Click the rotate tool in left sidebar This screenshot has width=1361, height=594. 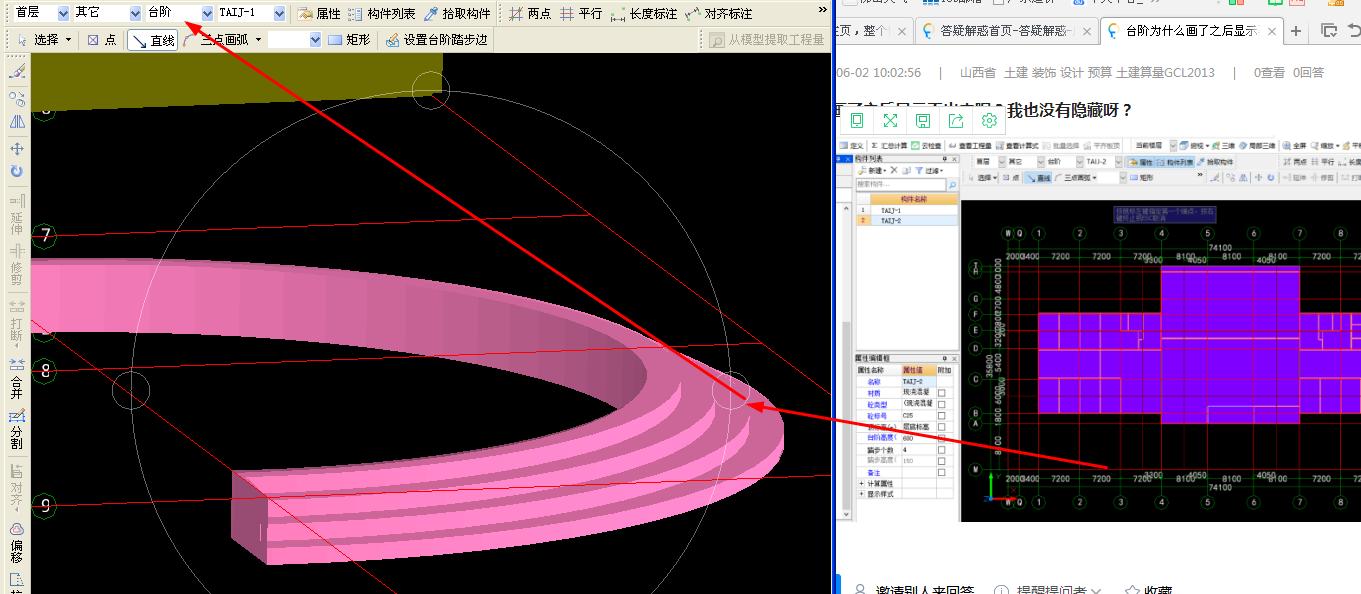(x=17, y=172)
